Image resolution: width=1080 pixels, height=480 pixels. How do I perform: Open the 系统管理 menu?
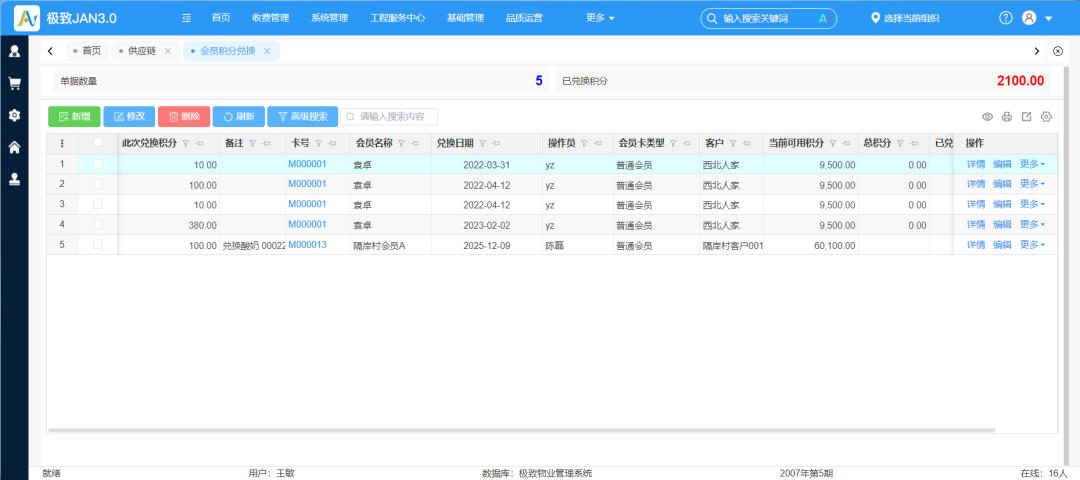pyautogui.click(x=329, y=18)
